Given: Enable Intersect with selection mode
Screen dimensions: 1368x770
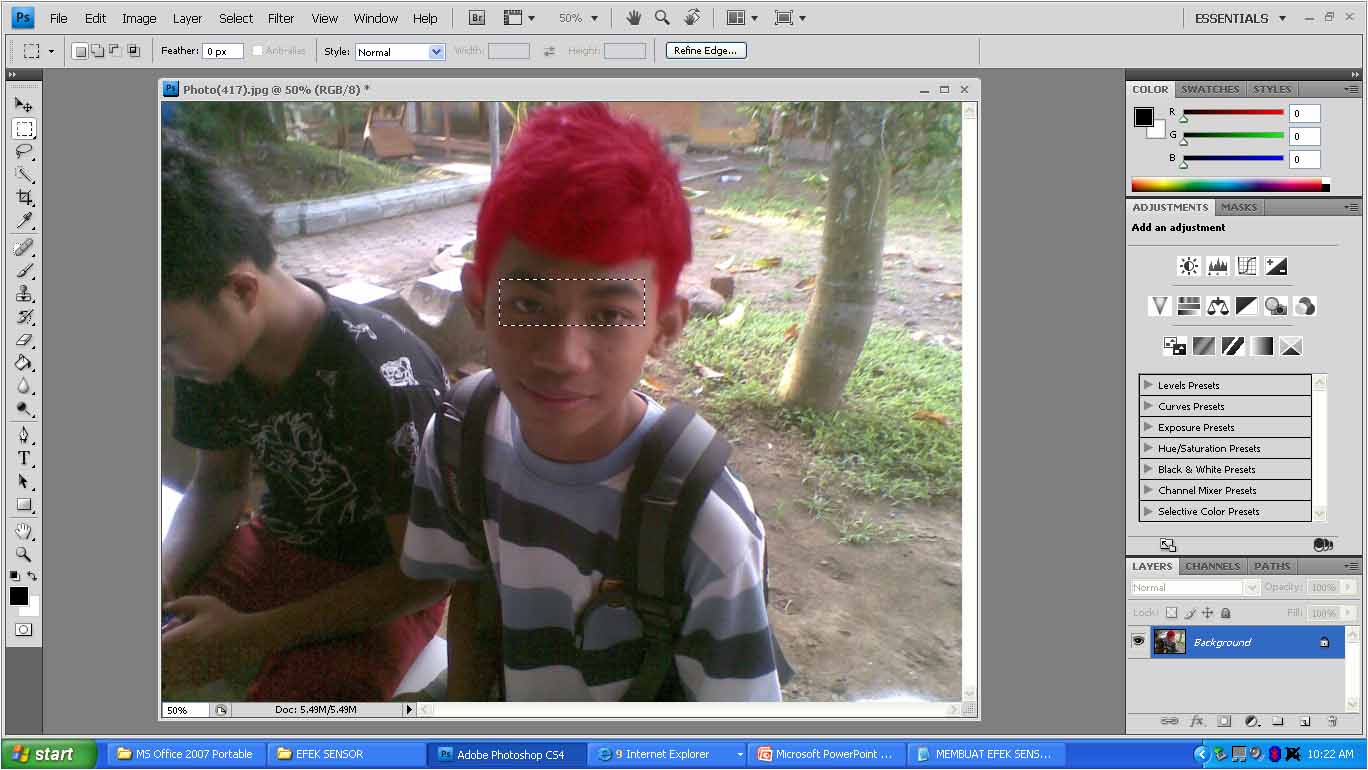Looking at the screenshot, I should pos(134,51).
